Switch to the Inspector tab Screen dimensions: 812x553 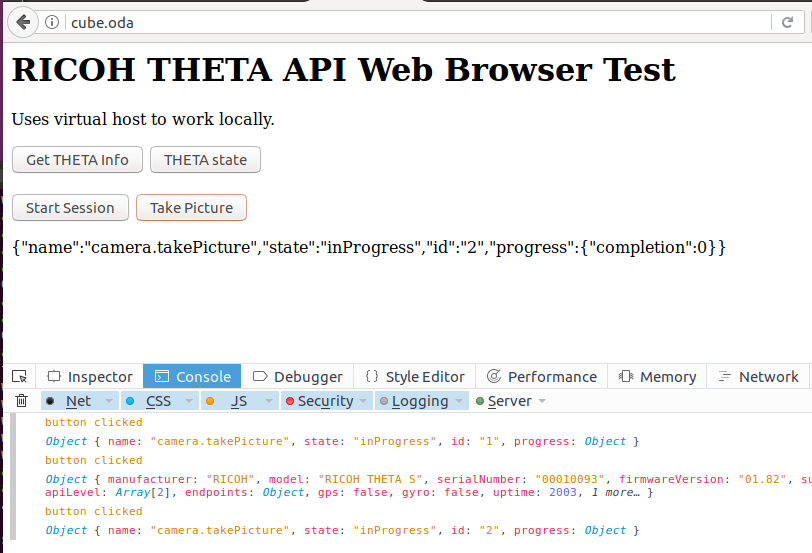pos(90,376)
